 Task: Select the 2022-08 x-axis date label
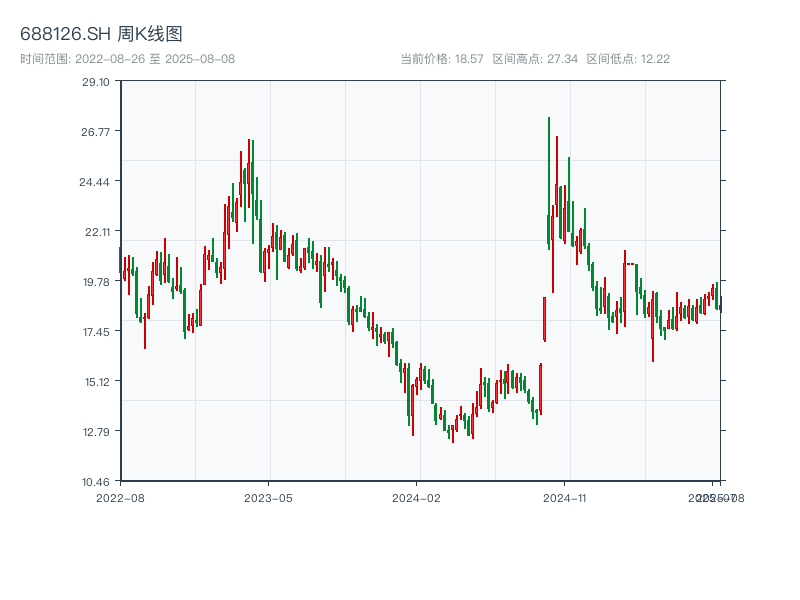pos(120,497)
